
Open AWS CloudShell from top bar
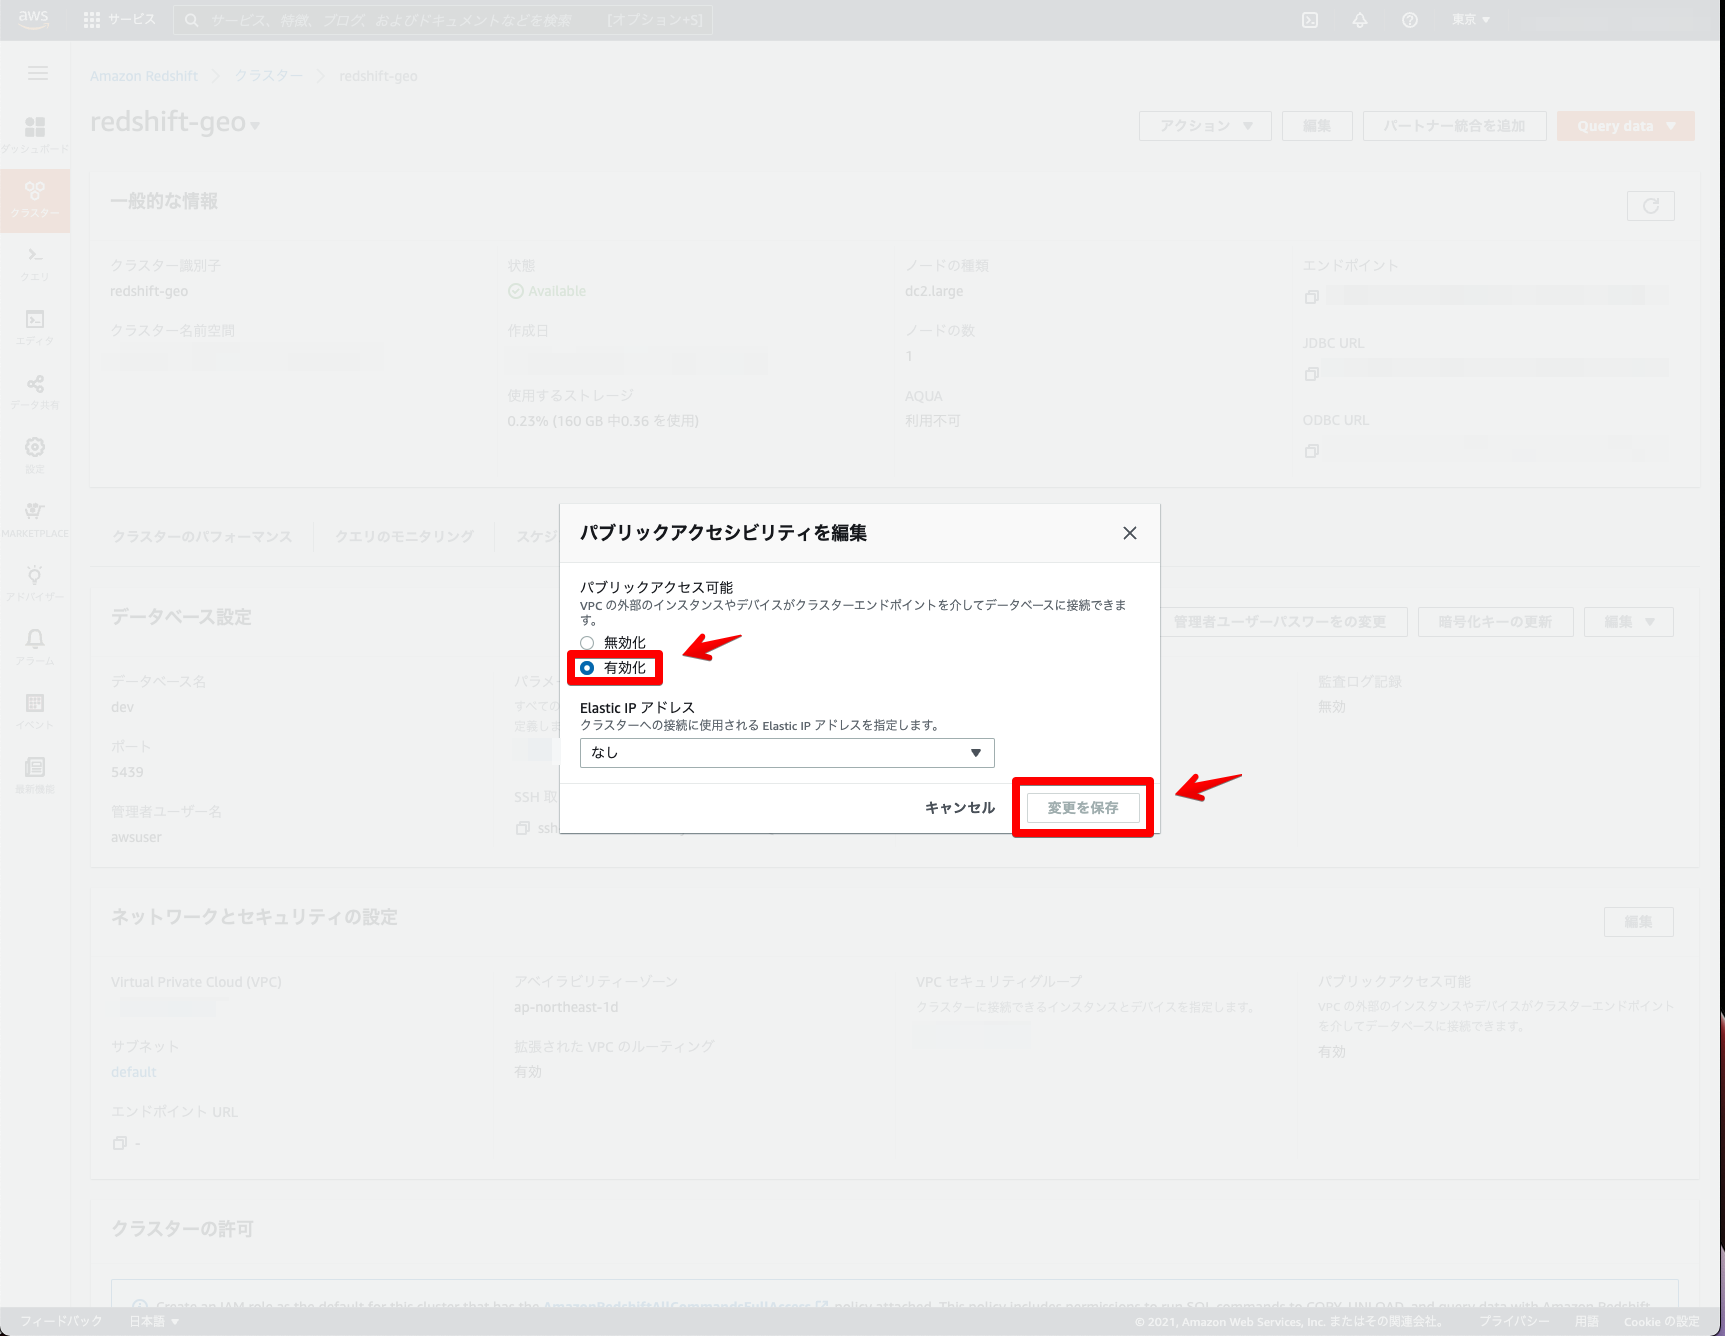[1309, 19]
